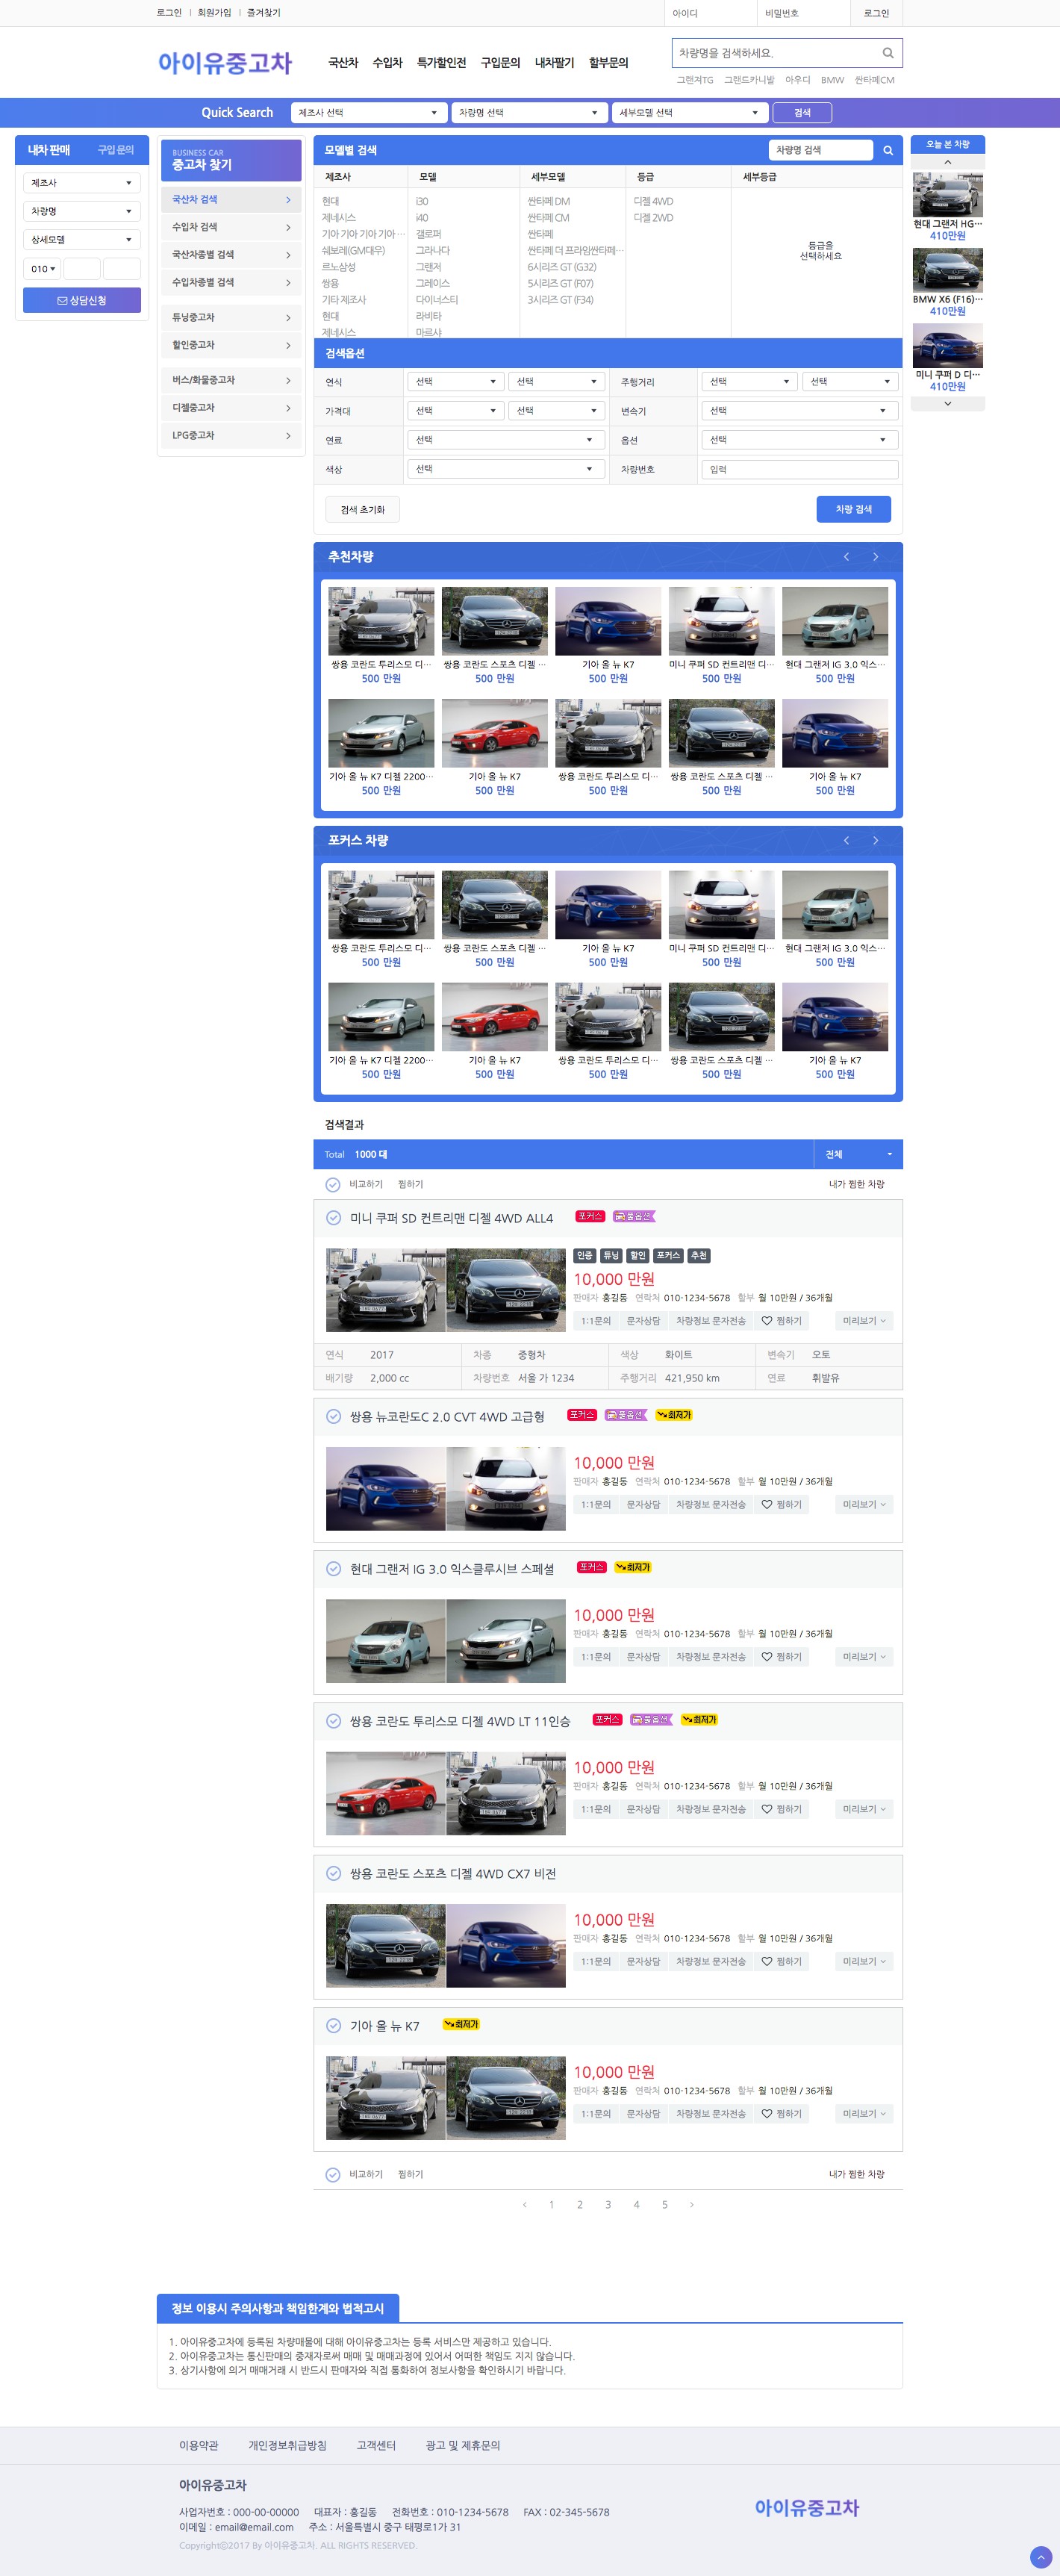The height and width of the screenshot is (2576, 1060).
Task: Open 현대 그랜저 HG thumbnail in today's viewed
Action: click(x=947, y=194)
